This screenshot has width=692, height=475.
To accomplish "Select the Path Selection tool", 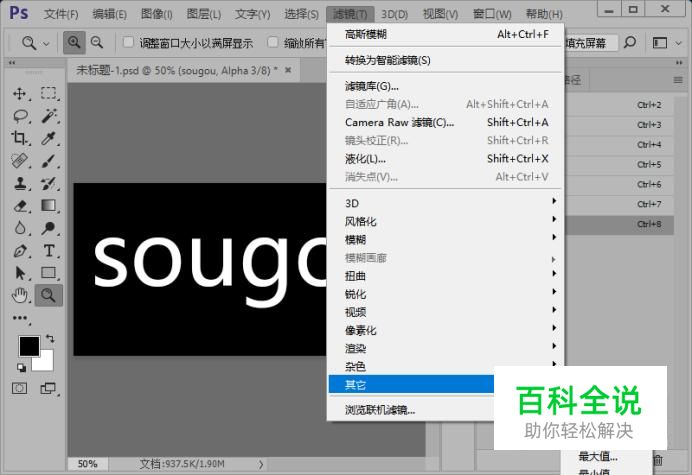I will [x=19, y=273].
